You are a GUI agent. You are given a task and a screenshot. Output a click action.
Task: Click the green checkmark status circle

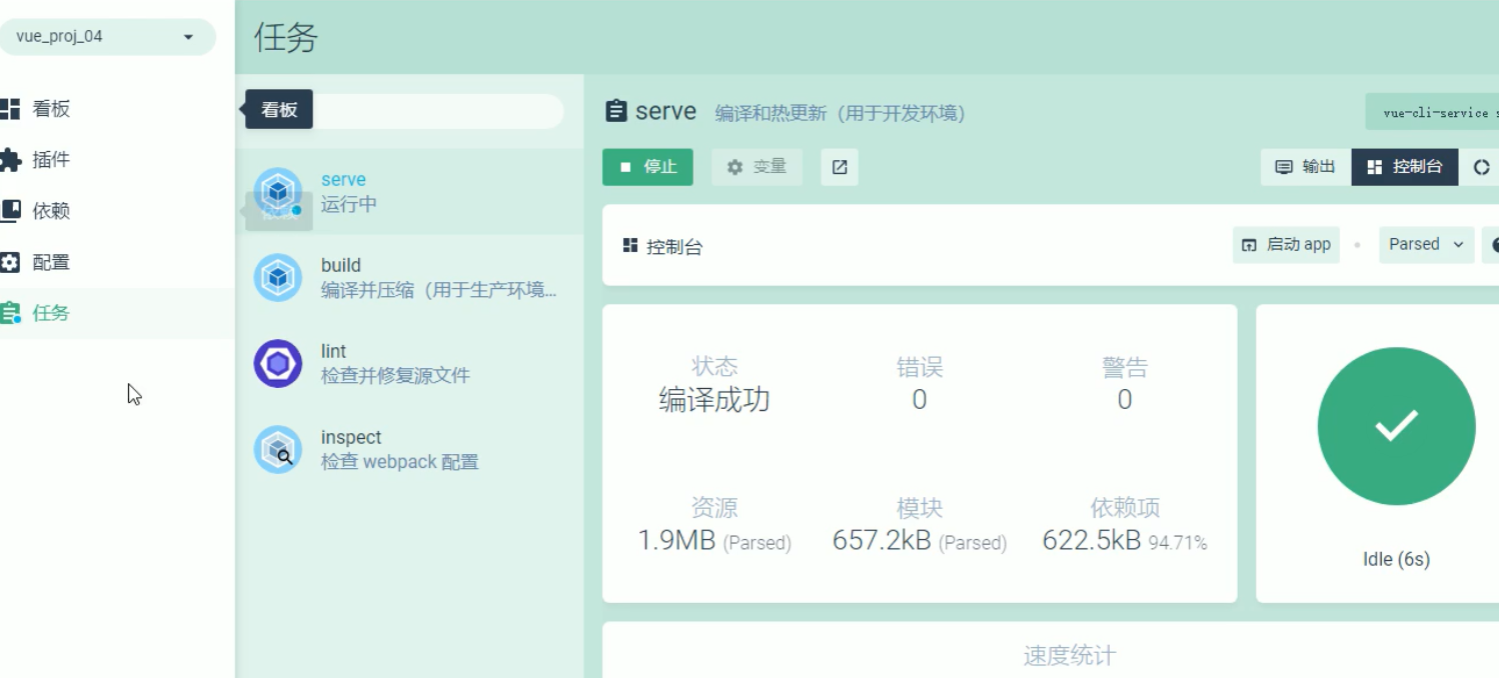1396,426
